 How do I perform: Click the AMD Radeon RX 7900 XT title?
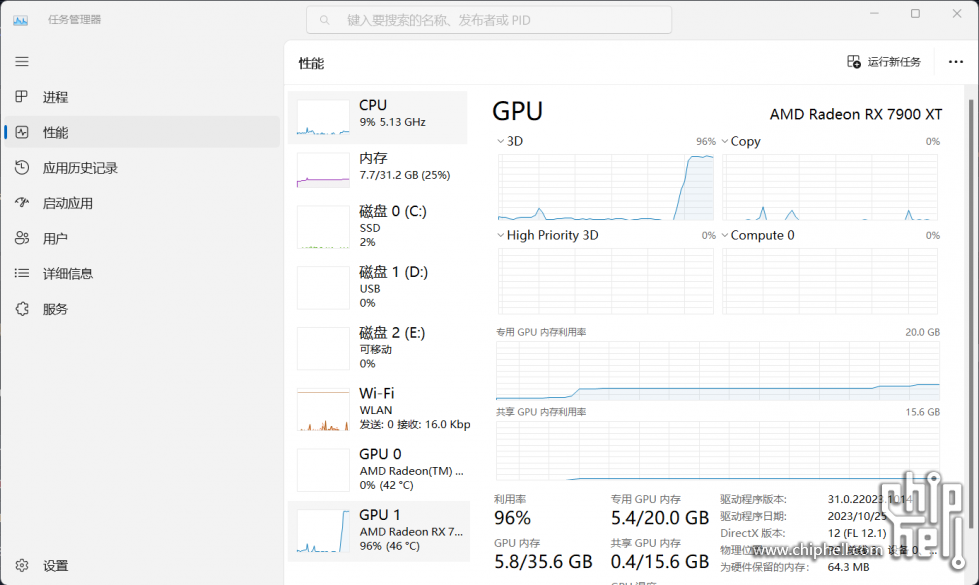tap(855, 114)
